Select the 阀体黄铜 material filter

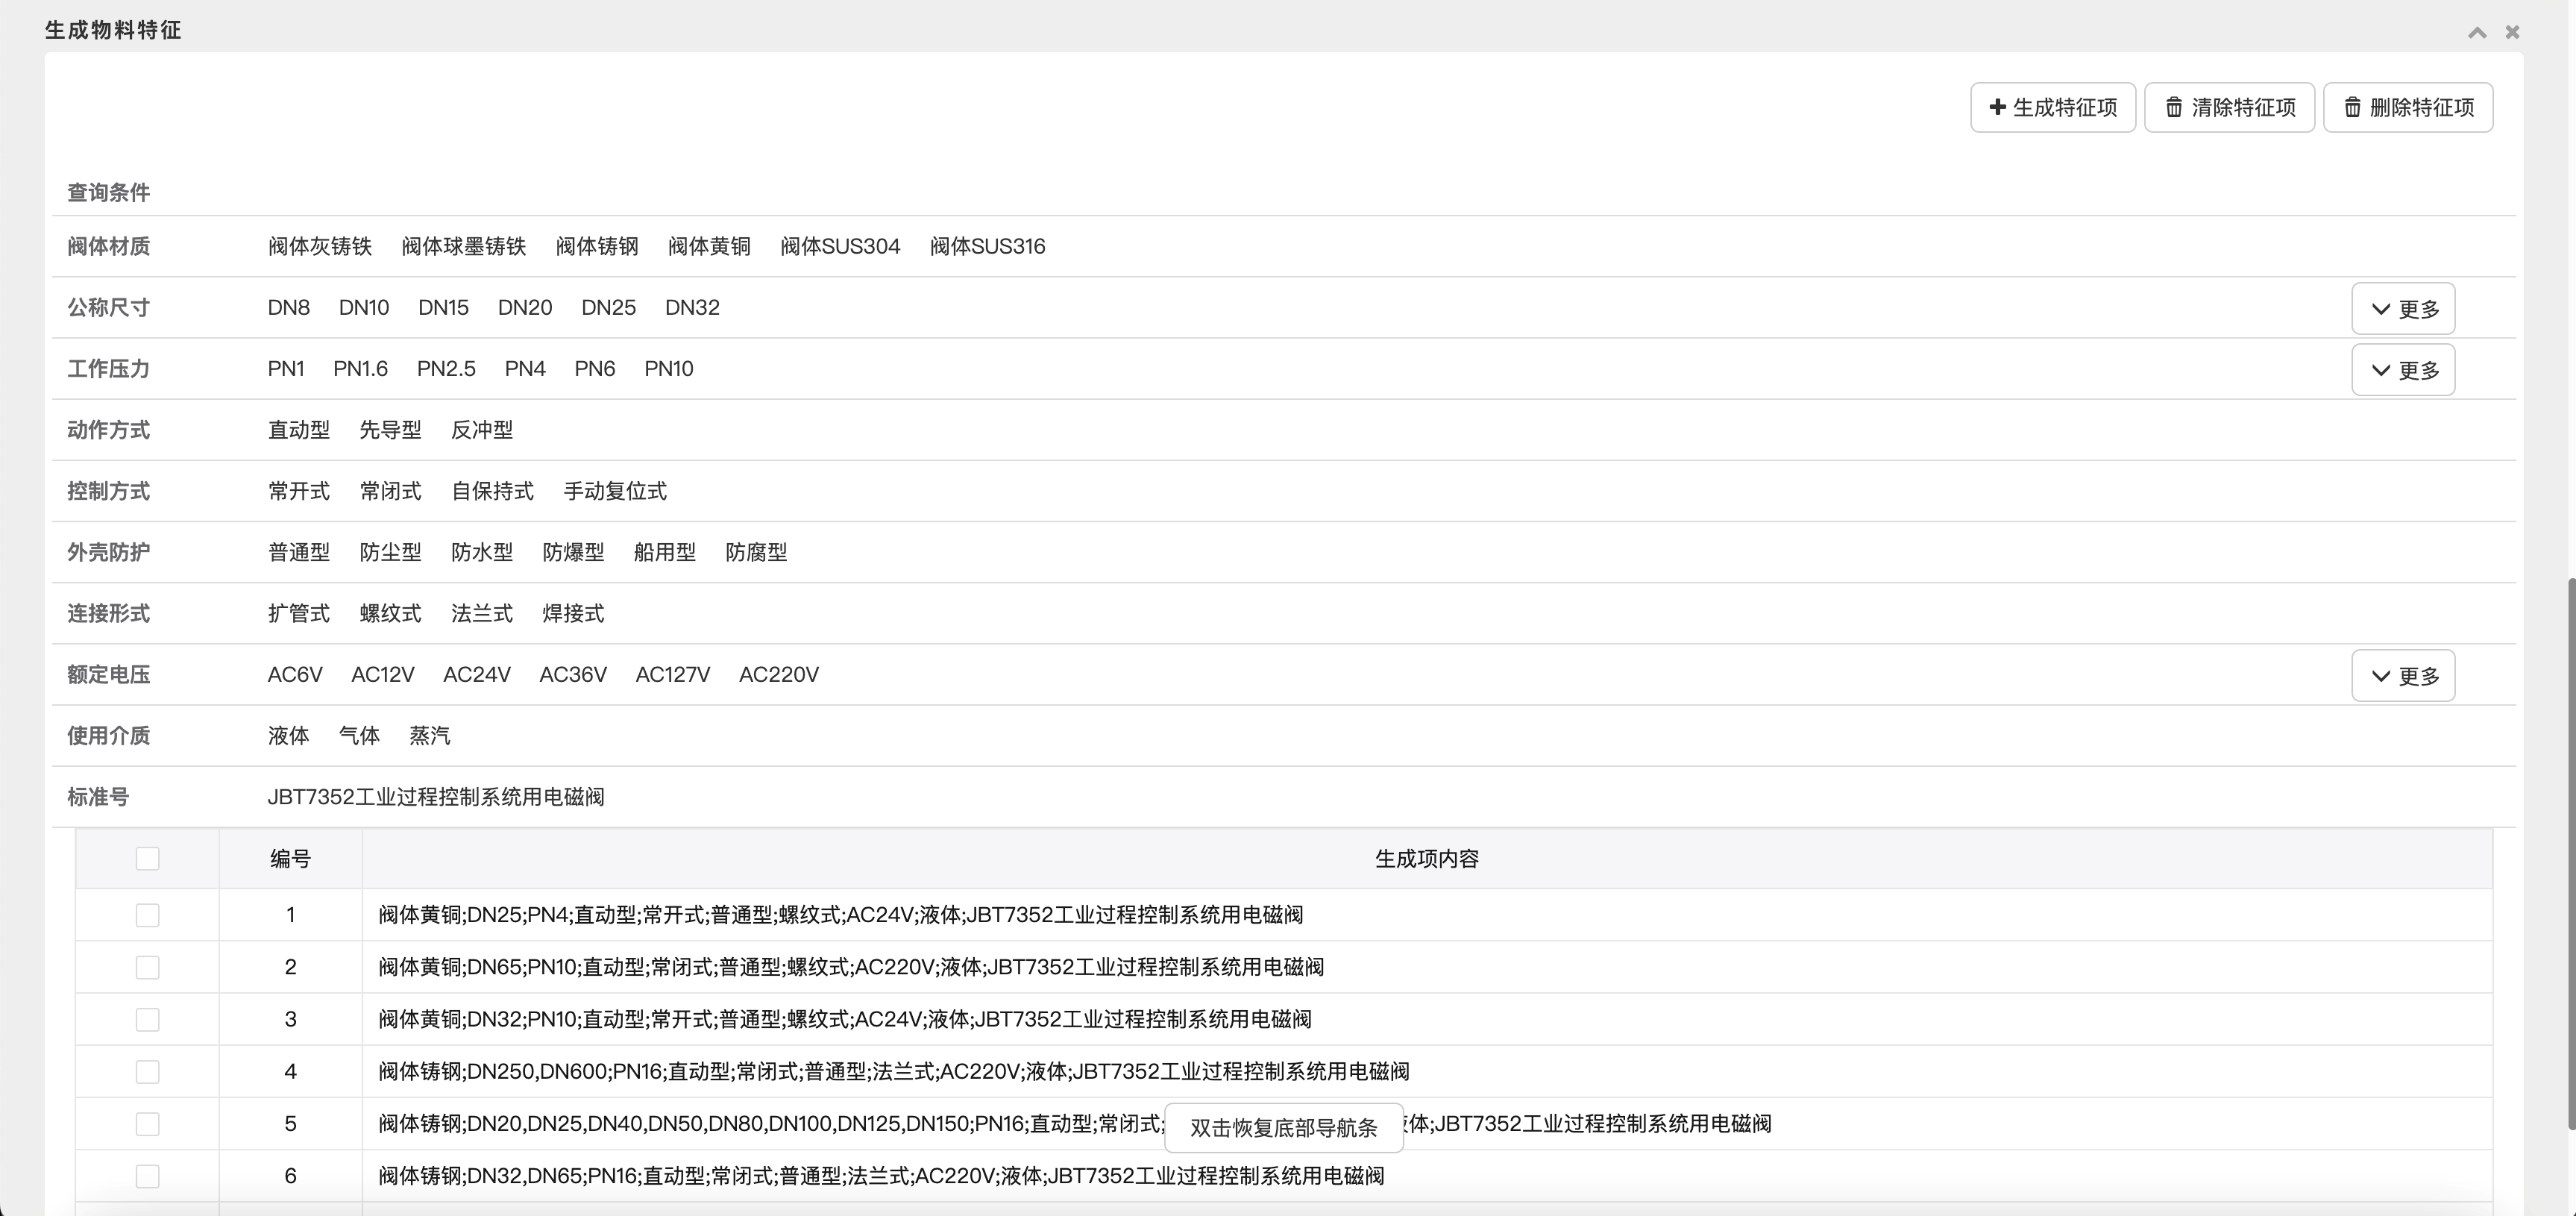click(709, 246)
